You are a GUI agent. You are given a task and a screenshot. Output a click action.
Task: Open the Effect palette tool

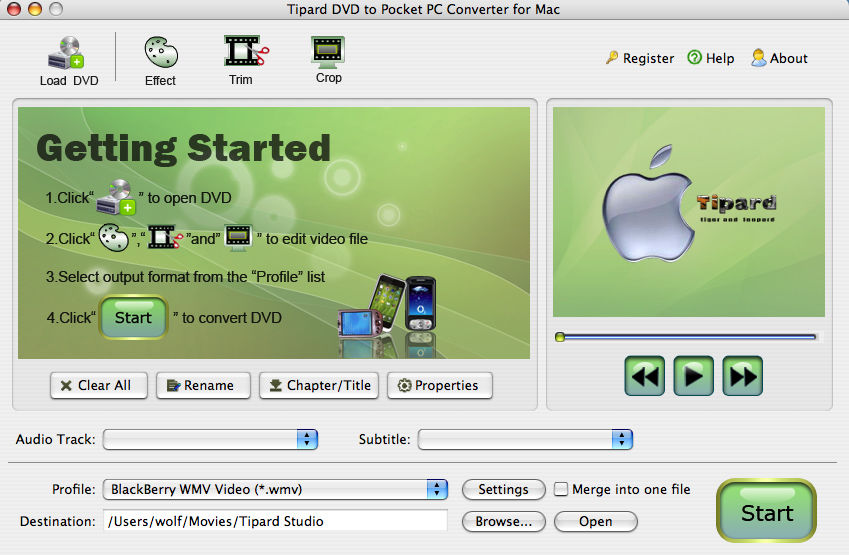click(160, 61)
